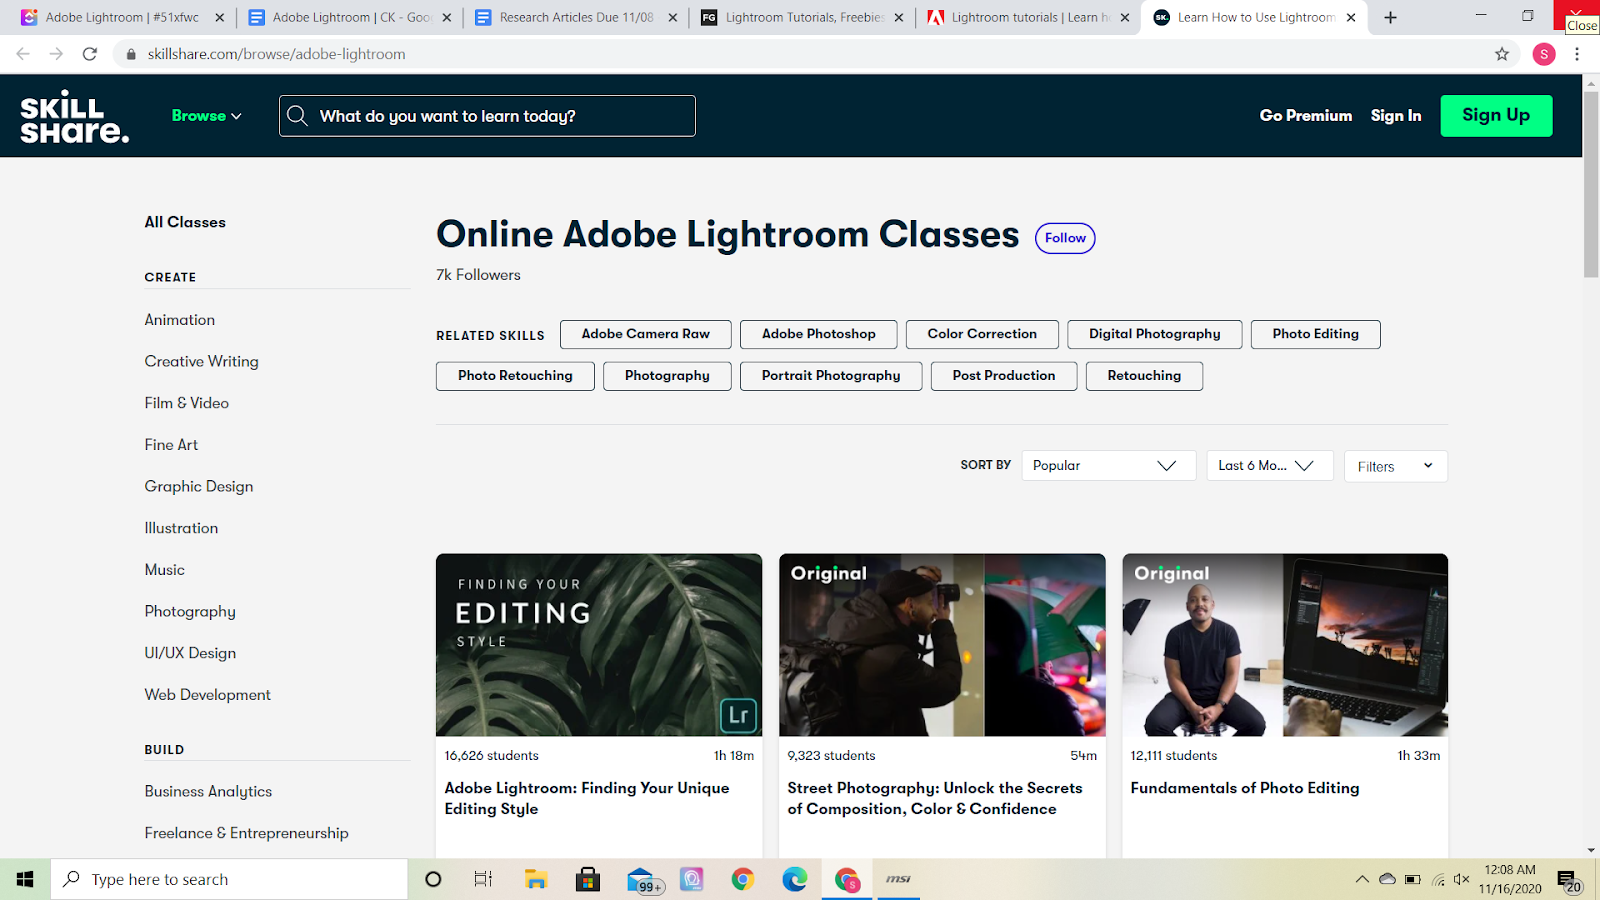Open the Finding Your Editing Style thumbnail

point(599,645)
